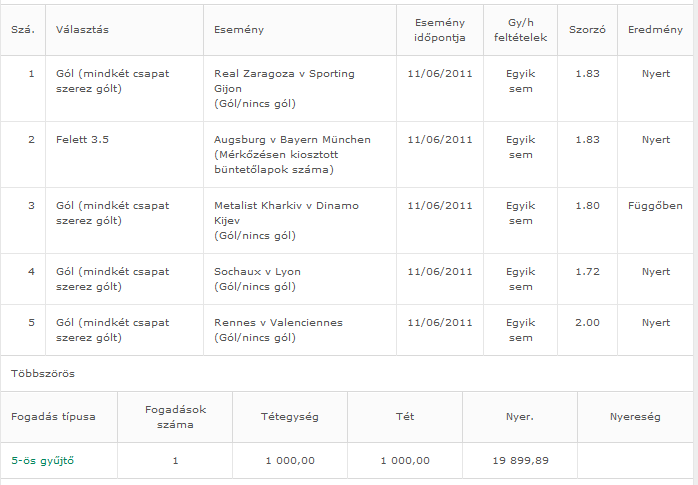Image resolution: width=698 pixels, height=485 pixels.
Task: Click the 2.00 odds value
Action: tap(587, 323)
